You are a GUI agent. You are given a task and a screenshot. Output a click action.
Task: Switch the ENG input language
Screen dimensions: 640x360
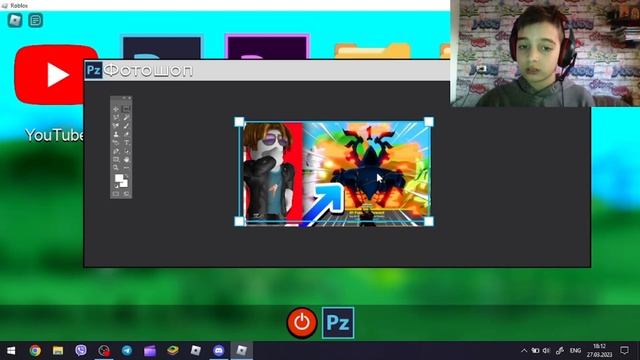(575, 351)
